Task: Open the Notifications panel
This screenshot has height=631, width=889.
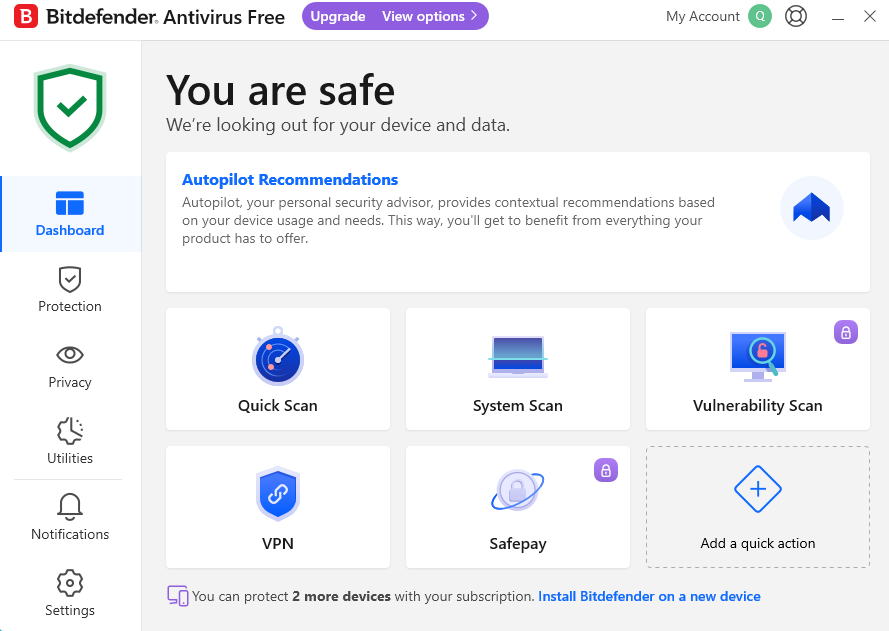Action: click(x=70, y=518)
